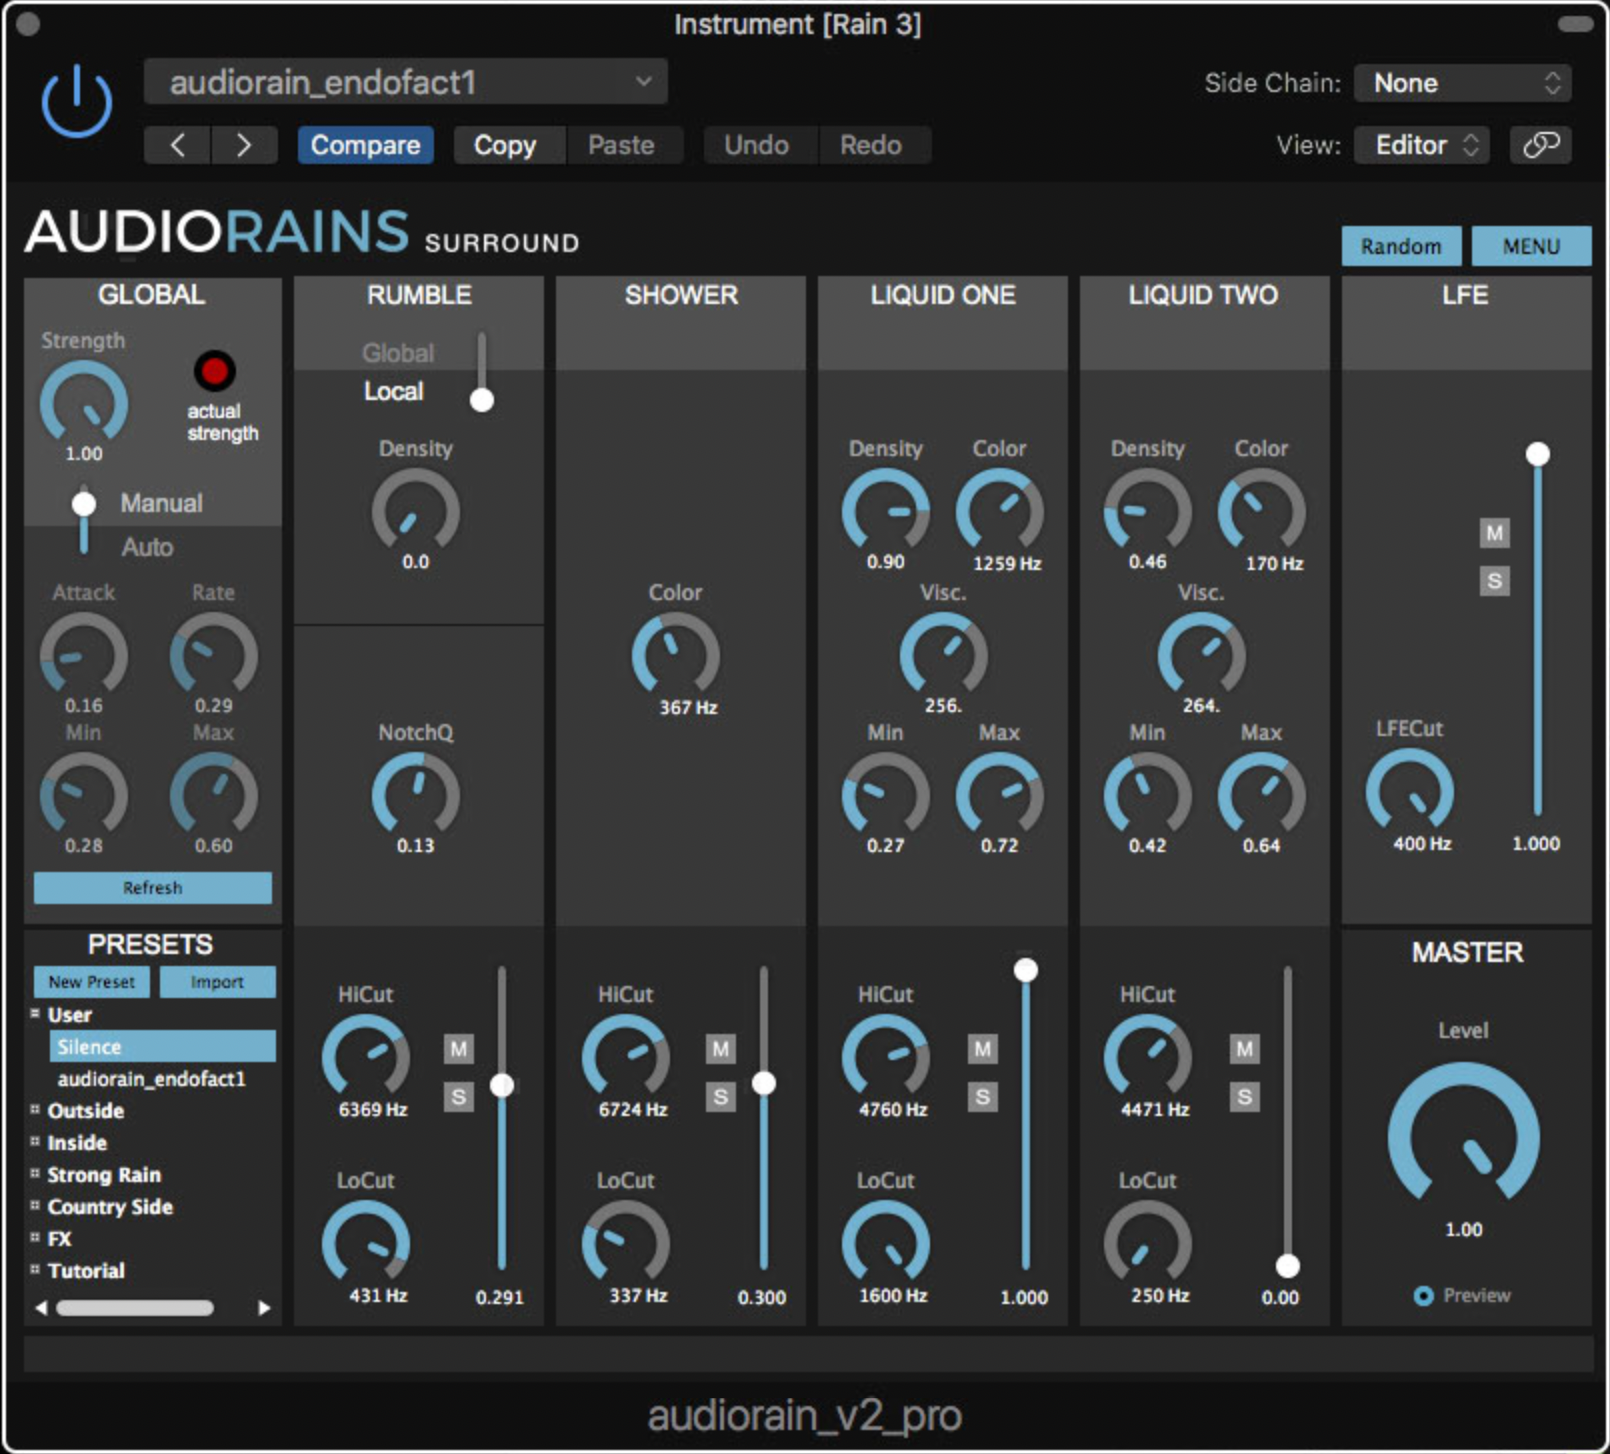Click the presets list horizontal scrollbar
This screenshot has width=1610, height=1454.
[x=135, y=1308]
